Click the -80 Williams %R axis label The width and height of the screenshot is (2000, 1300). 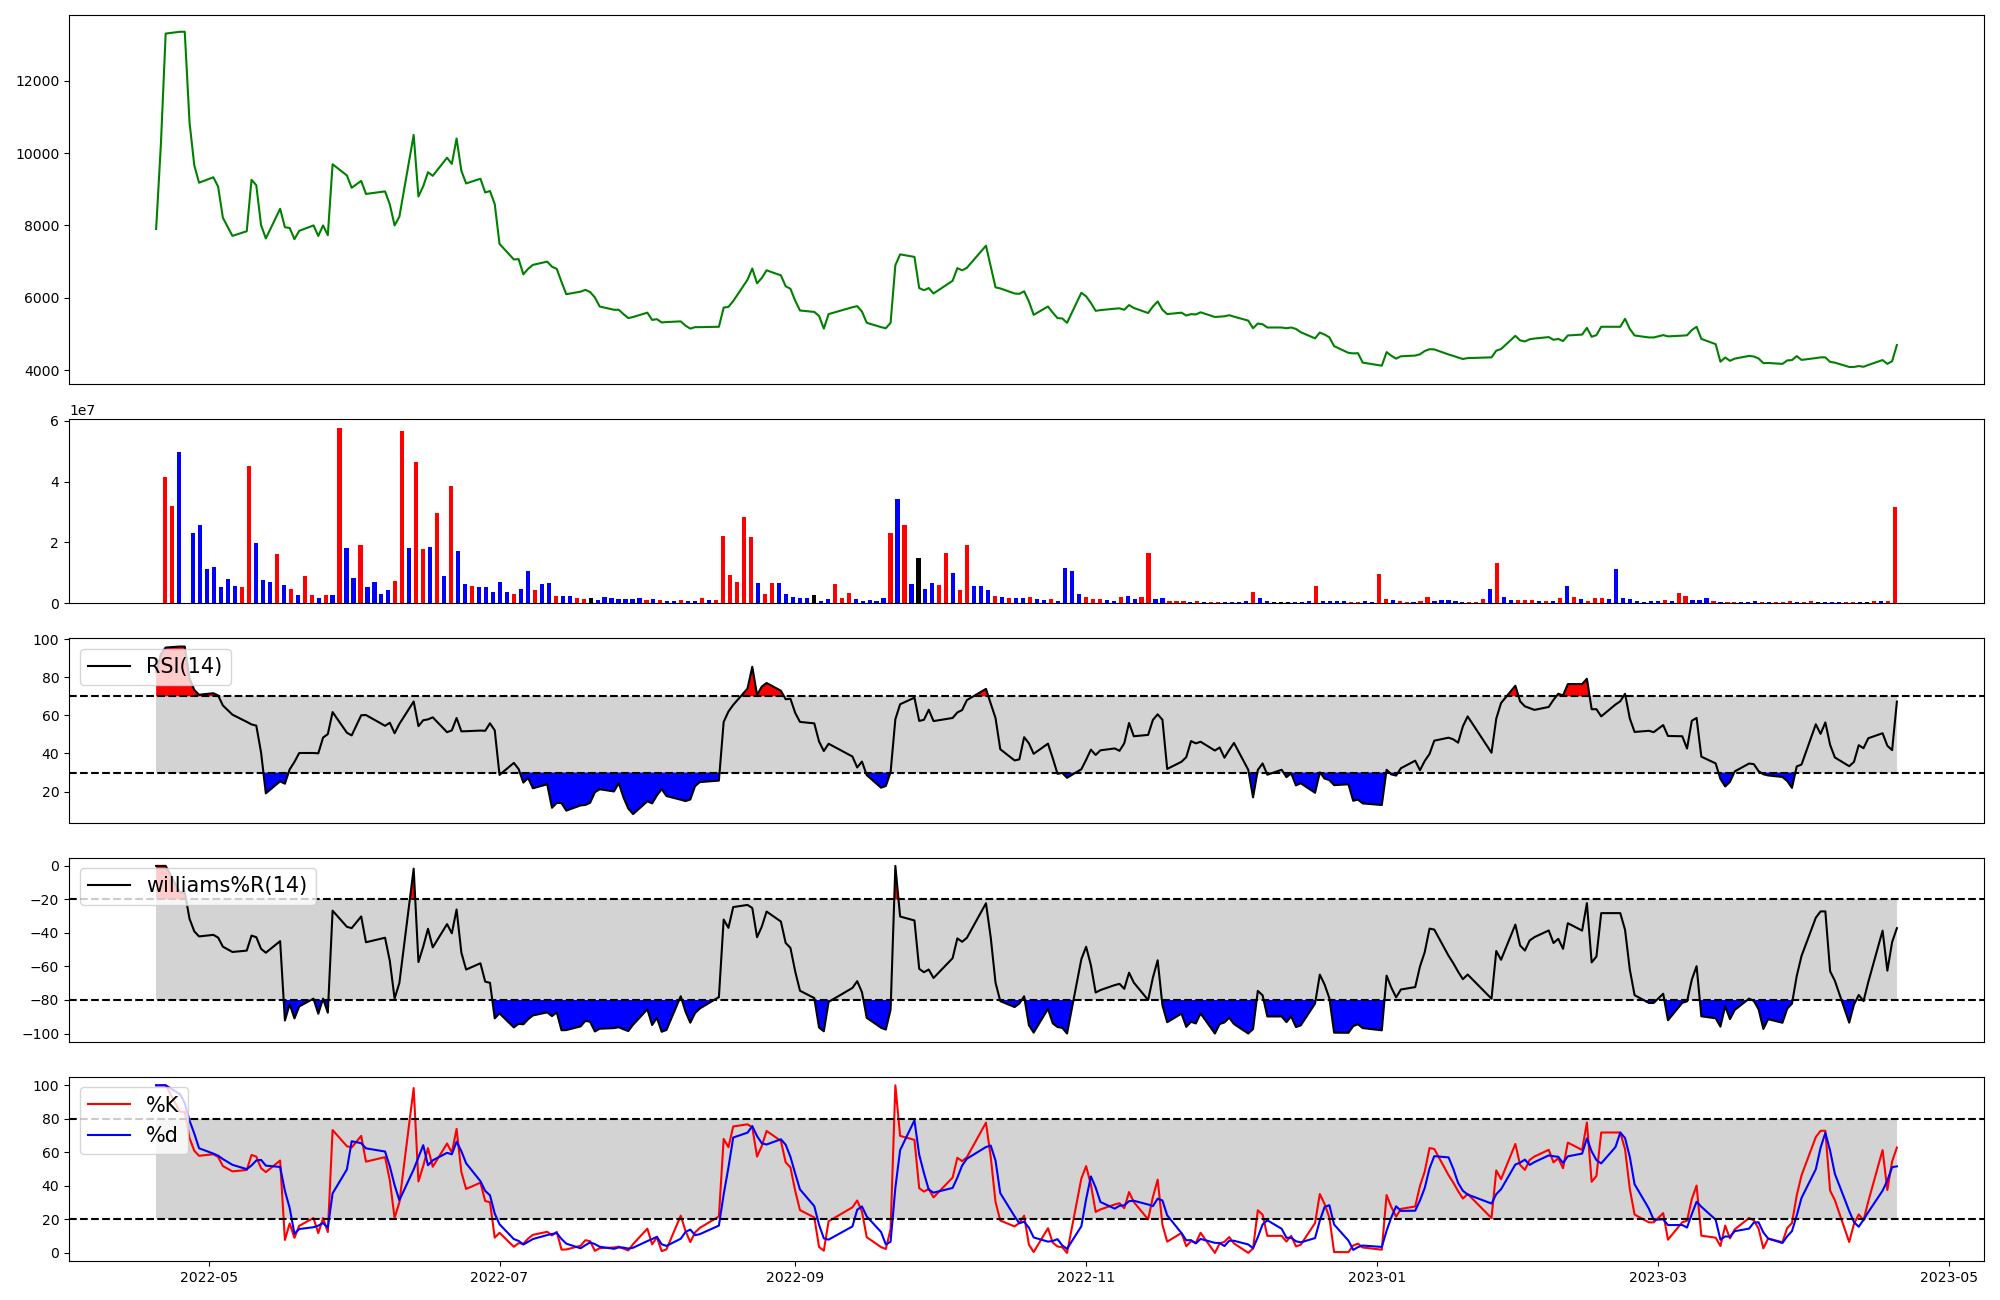pos(43,1000)
